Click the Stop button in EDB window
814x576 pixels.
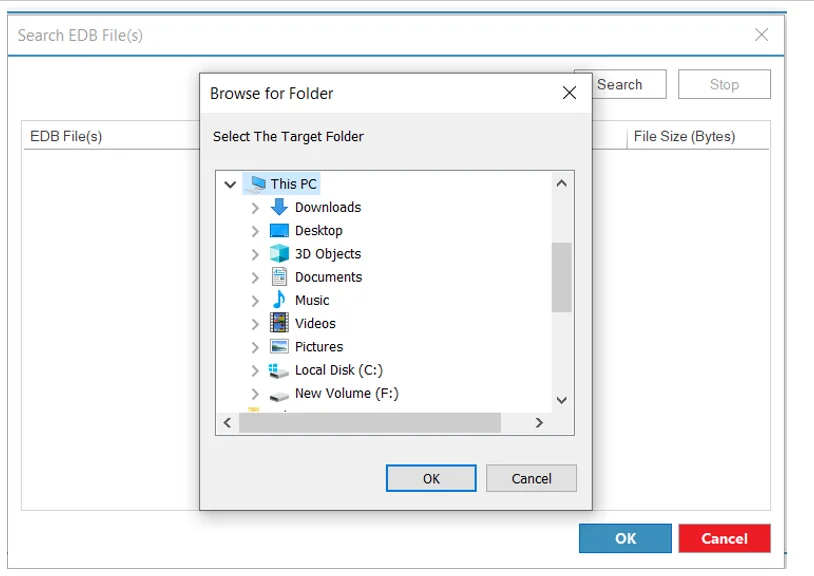tap(724, 84)
